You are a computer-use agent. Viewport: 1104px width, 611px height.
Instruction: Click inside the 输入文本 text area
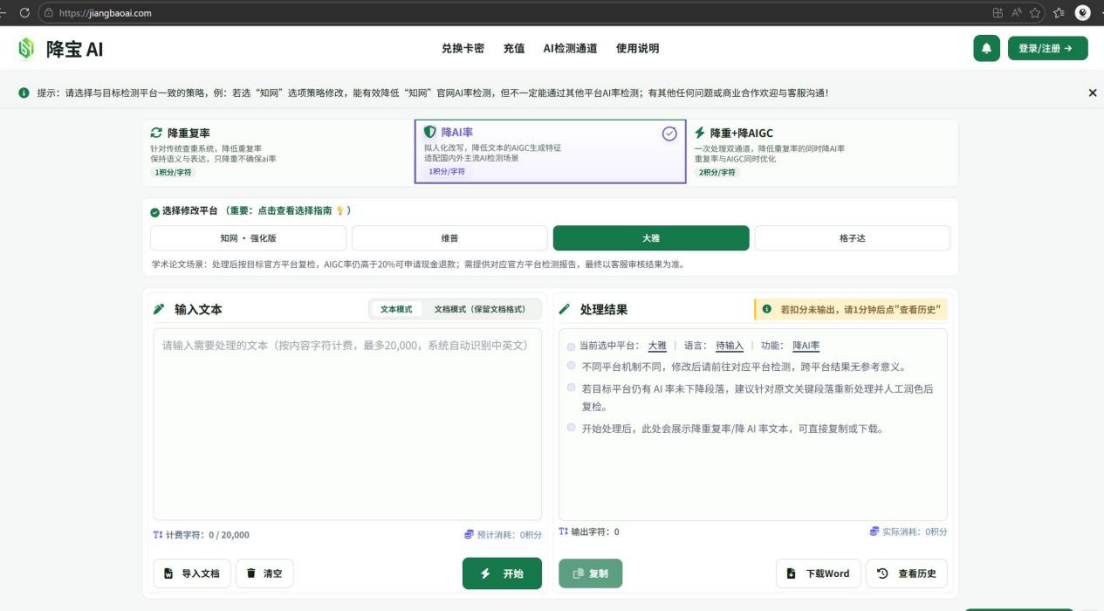click(347, 424)
